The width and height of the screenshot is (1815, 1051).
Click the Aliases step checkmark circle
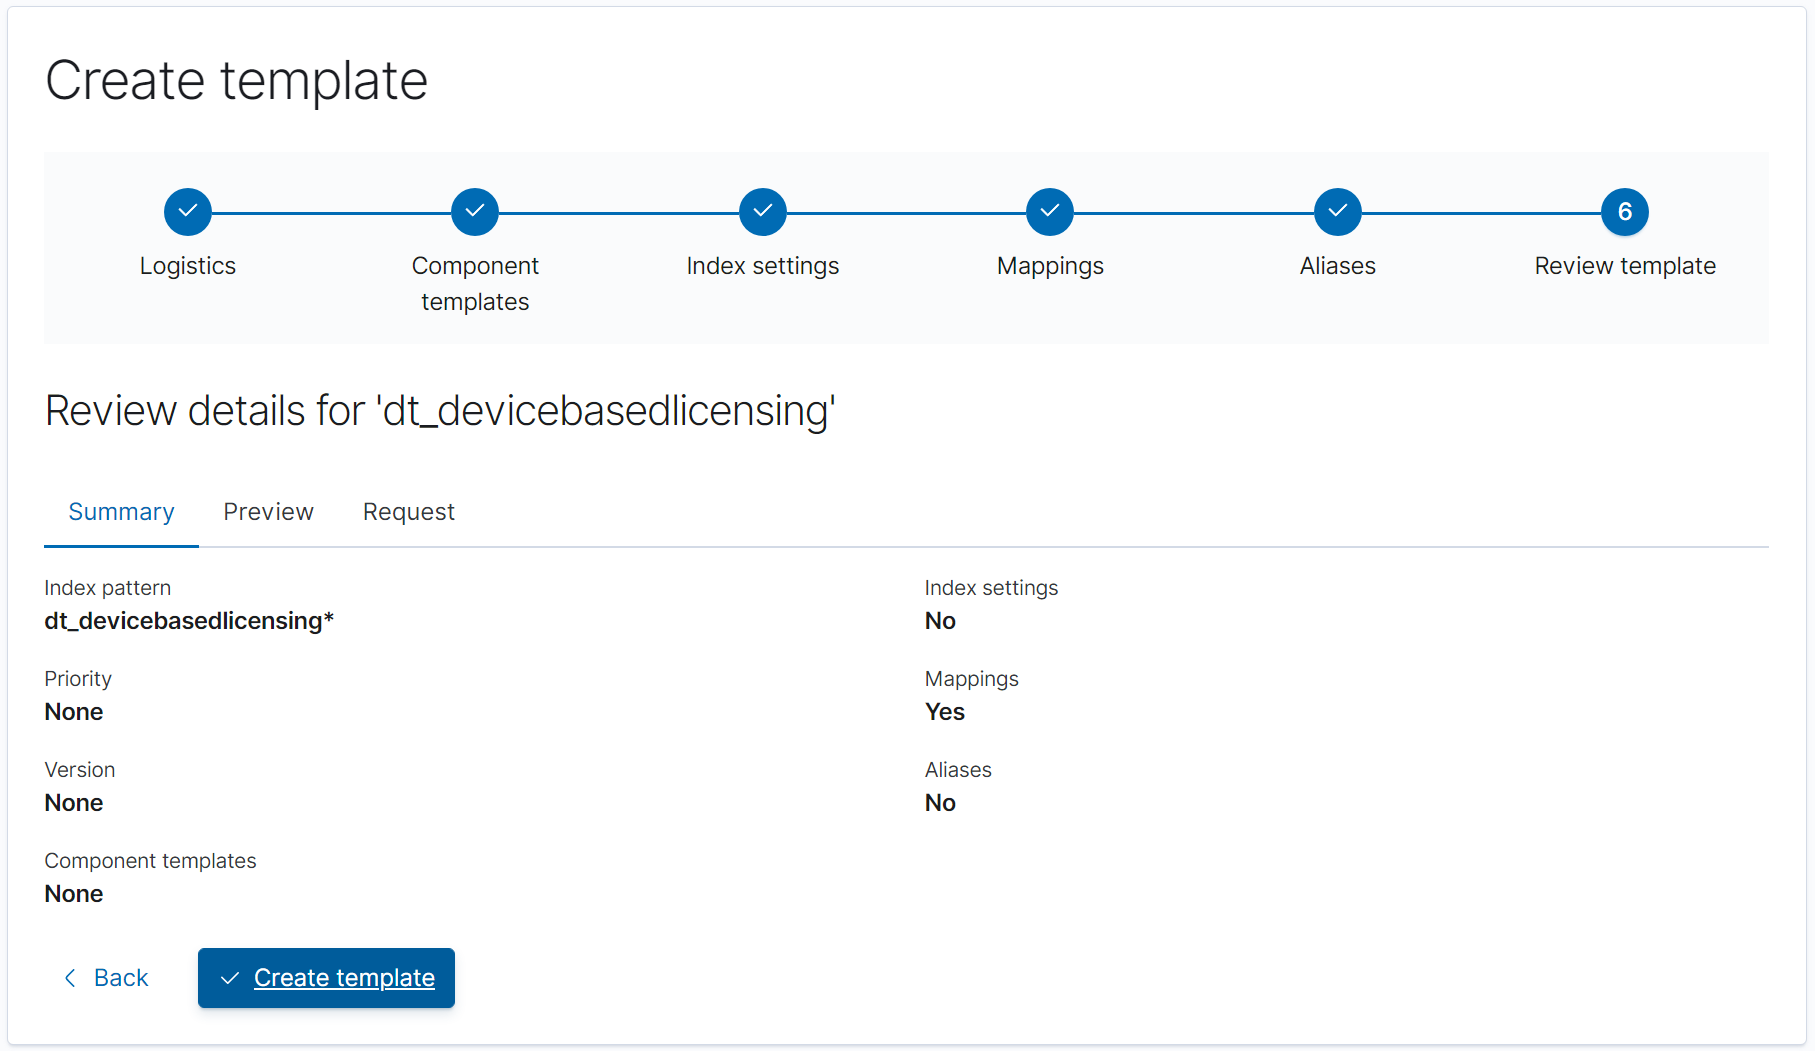(x=1338, y=212)
